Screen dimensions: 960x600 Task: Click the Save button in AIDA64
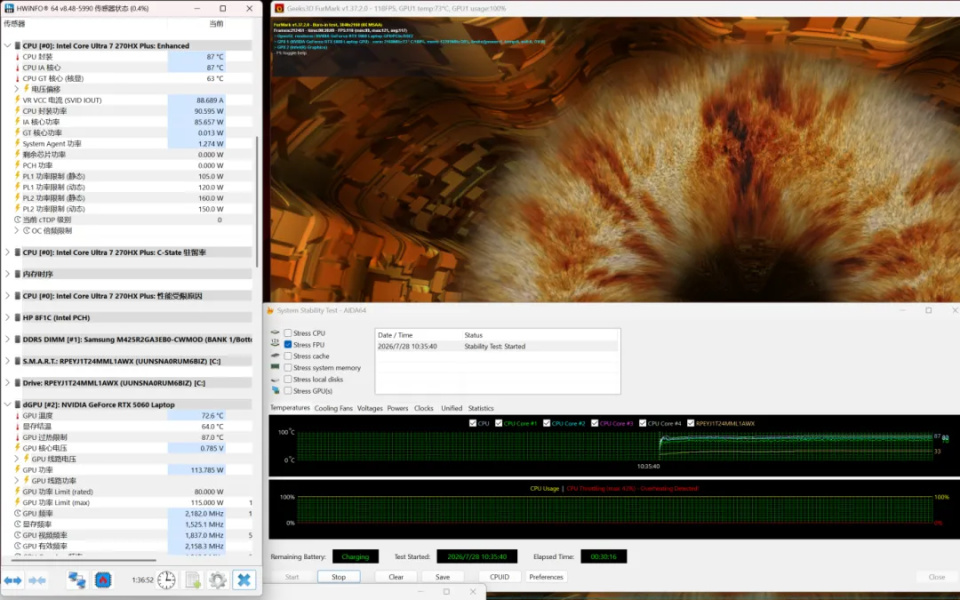[443, 577]
